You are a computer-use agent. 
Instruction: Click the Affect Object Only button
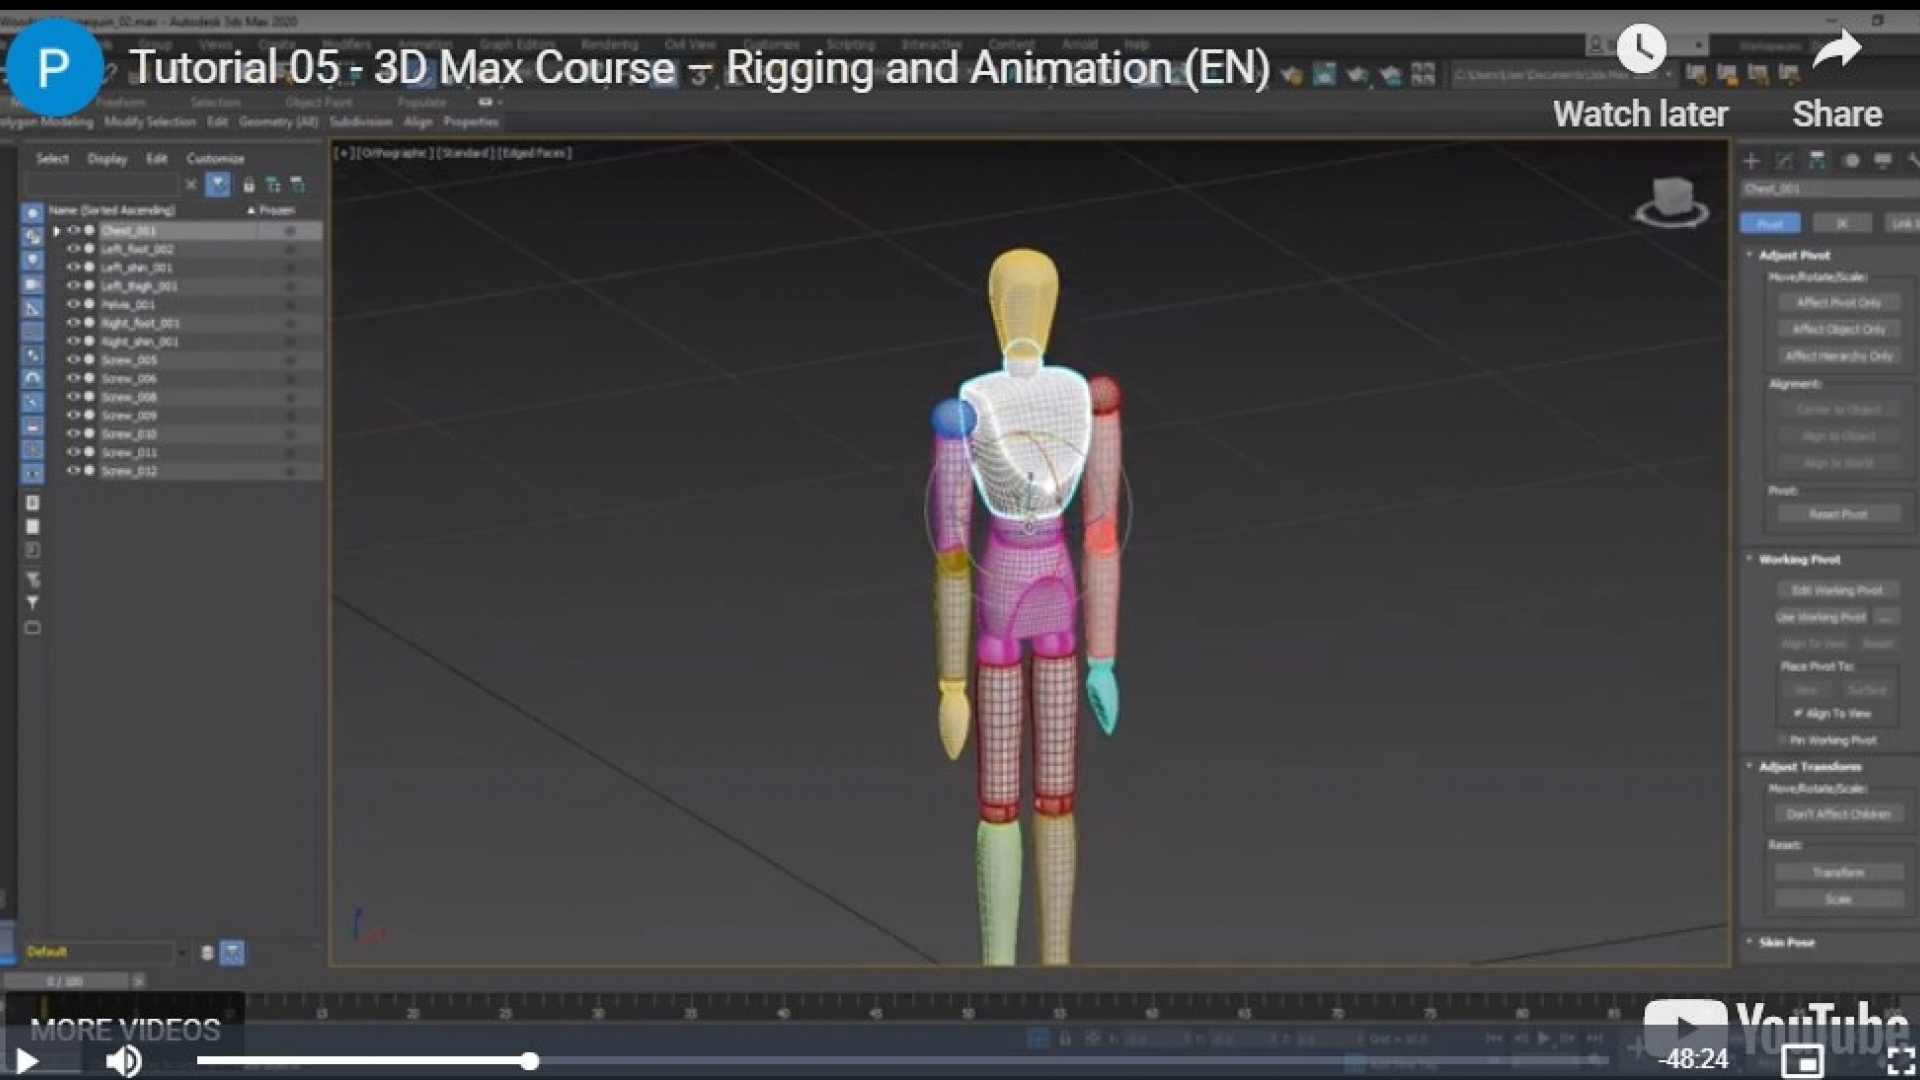coord(1838,329)
